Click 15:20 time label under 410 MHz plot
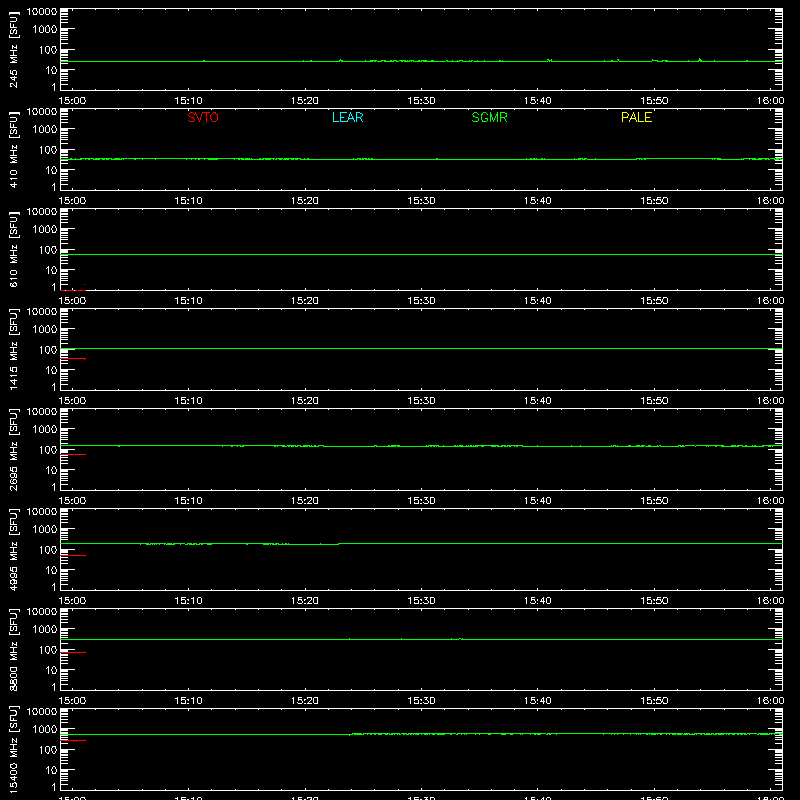This screenshot has width=800, height=800. [305, 201]
